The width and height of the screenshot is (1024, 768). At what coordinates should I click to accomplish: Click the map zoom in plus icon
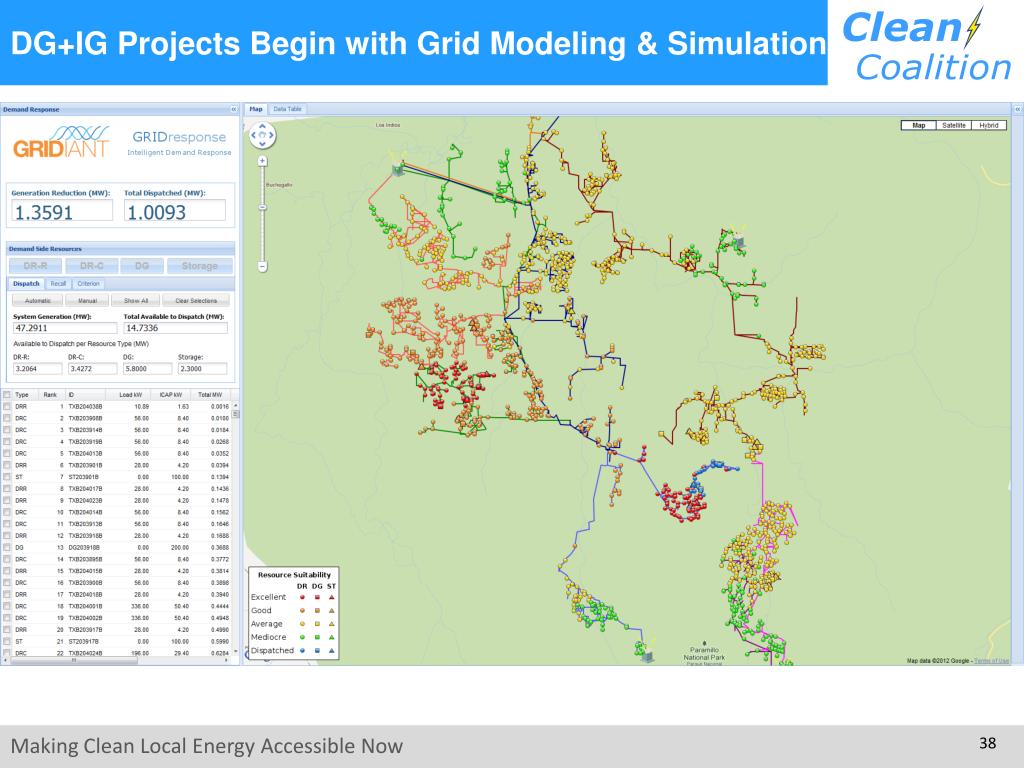(263, 161)
